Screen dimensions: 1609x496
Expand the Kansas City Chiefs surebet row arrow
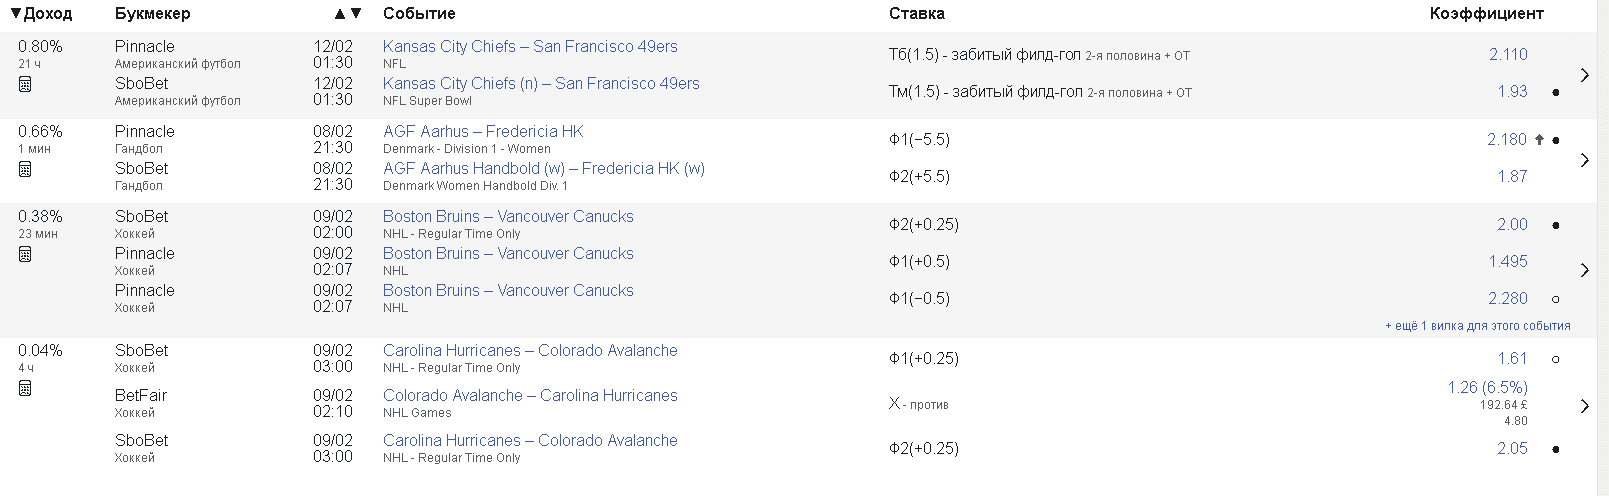pos(1585,75)
